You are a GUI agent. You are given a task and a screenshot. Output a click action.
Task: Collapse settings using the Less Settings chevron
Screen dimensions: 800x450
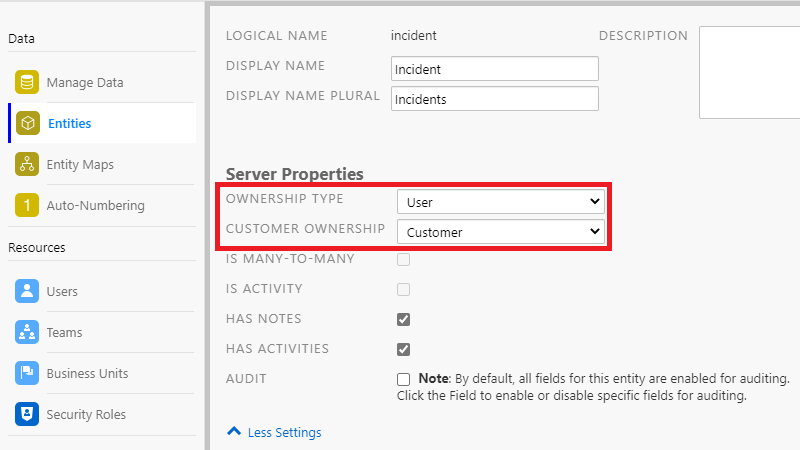click(234, 432)
